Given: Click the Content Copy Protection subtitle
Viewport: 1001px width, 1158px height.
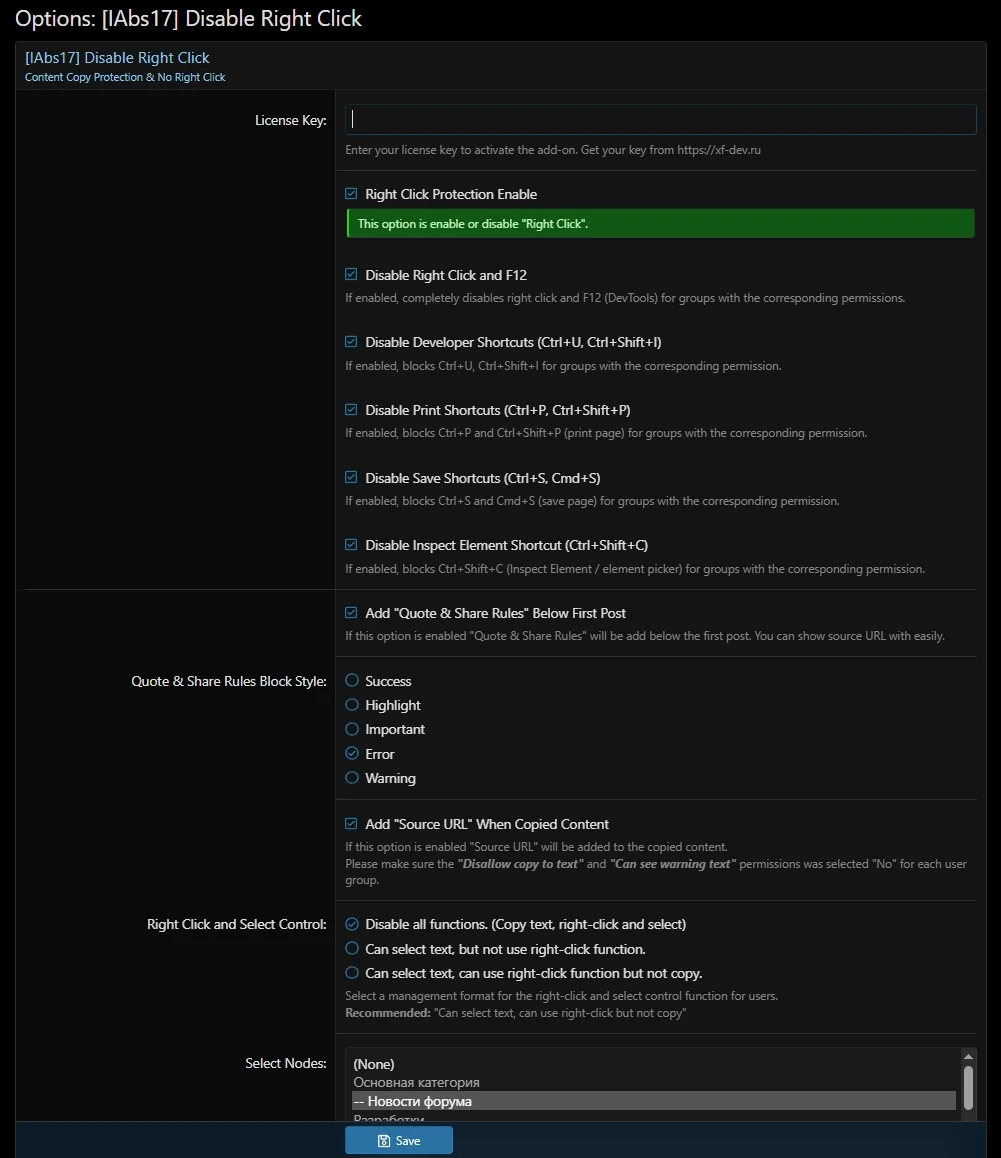Looking at the screenshot, I should click(x=125, y=77).
